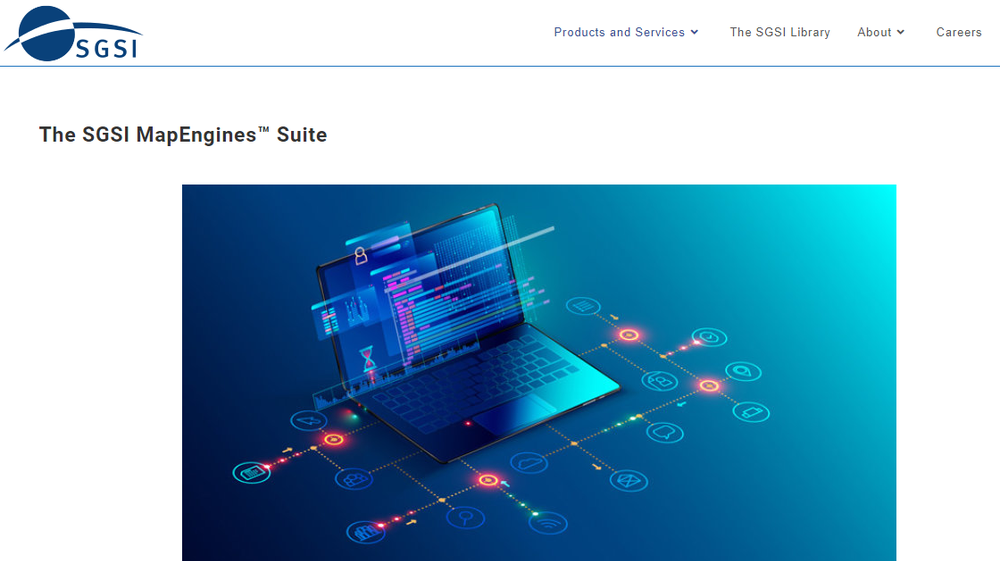Viewport: 1000px width, 561px height.
Task: Expand the Products and Services chevron arrow
Action: pos(694,32)
